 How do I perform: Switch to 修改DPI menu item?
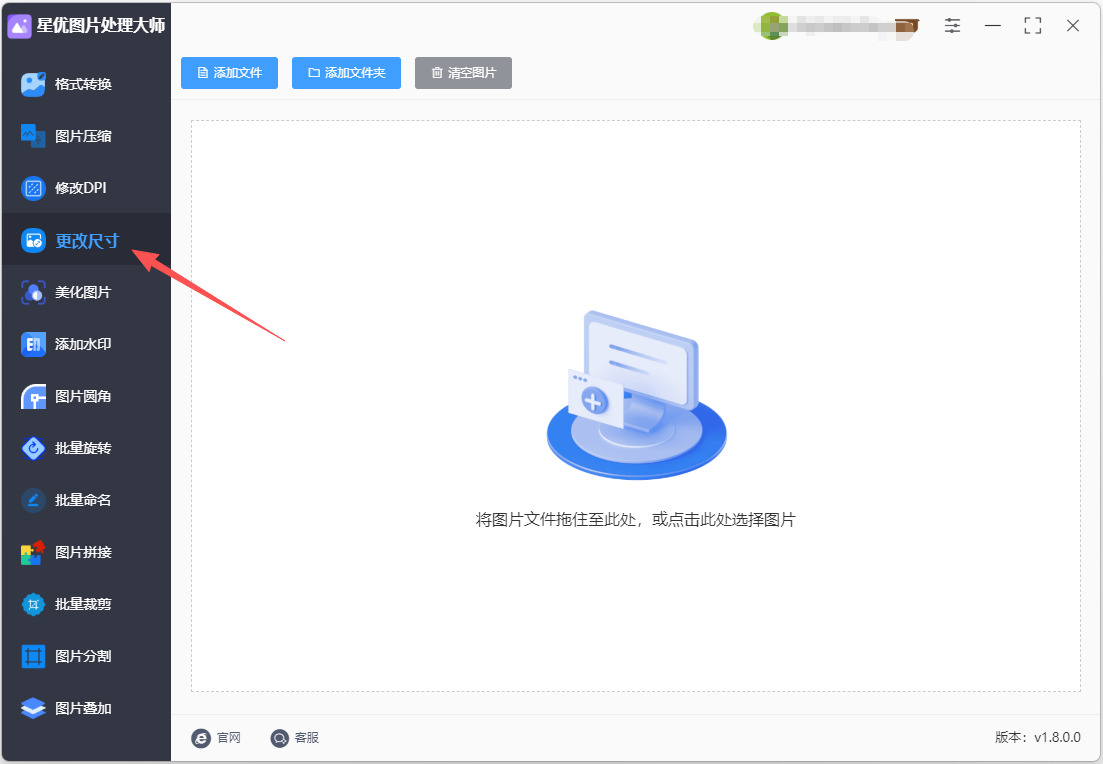click(86, 188)
